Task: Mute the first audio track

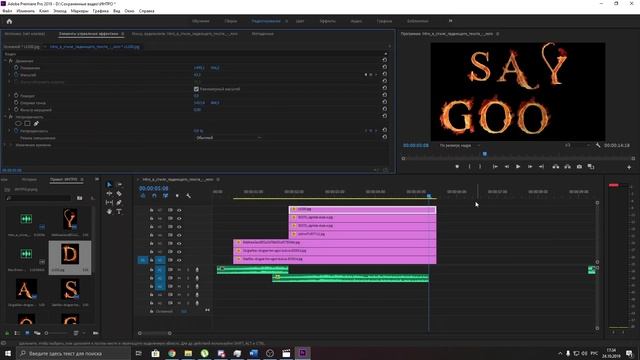Action: (x=179, y=270)
